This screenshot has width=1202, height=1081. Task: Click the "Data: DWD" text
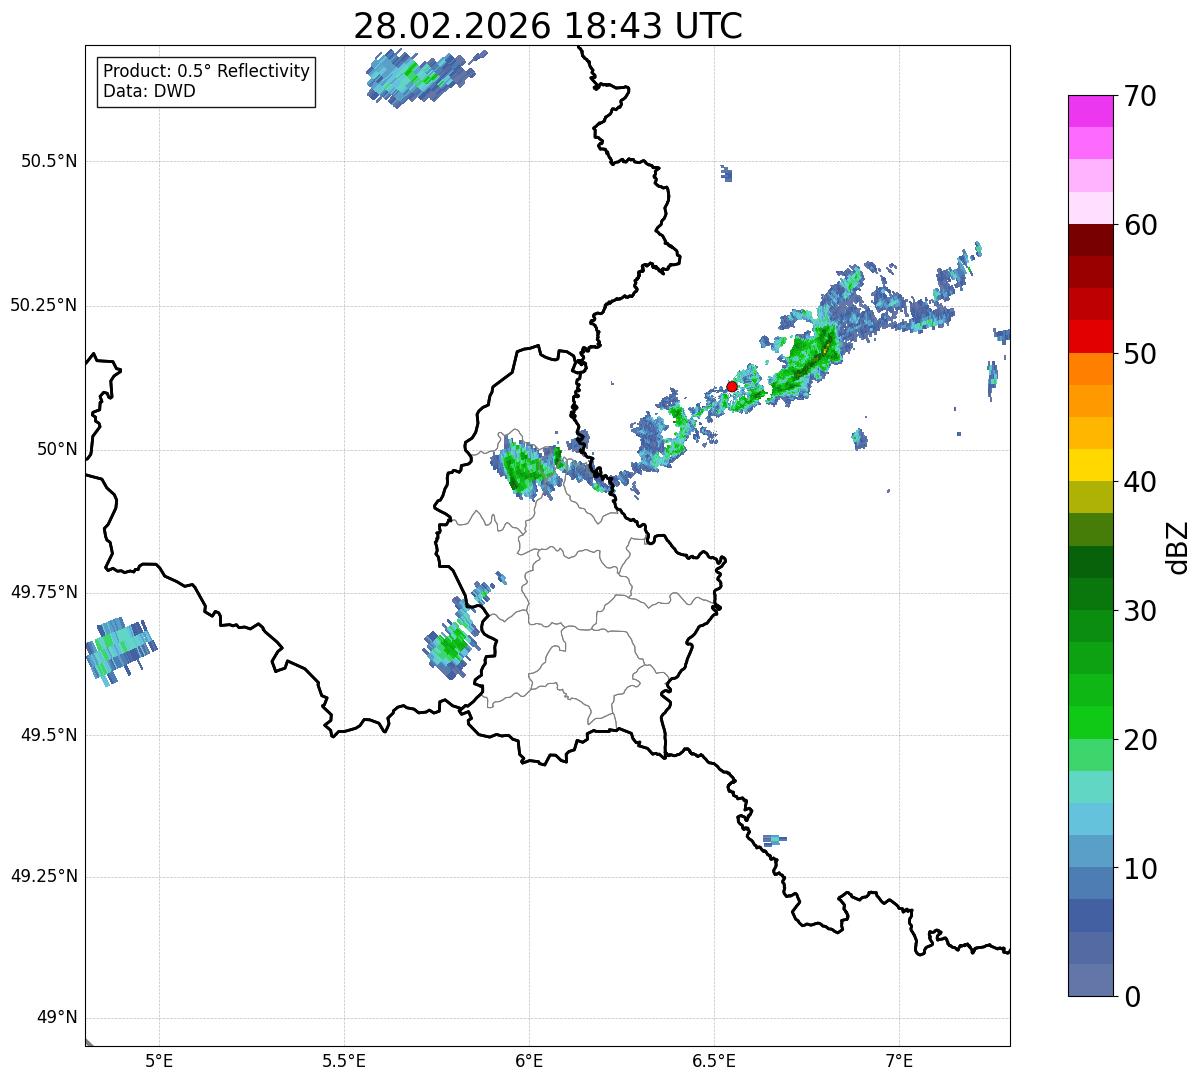coord(149,92)
